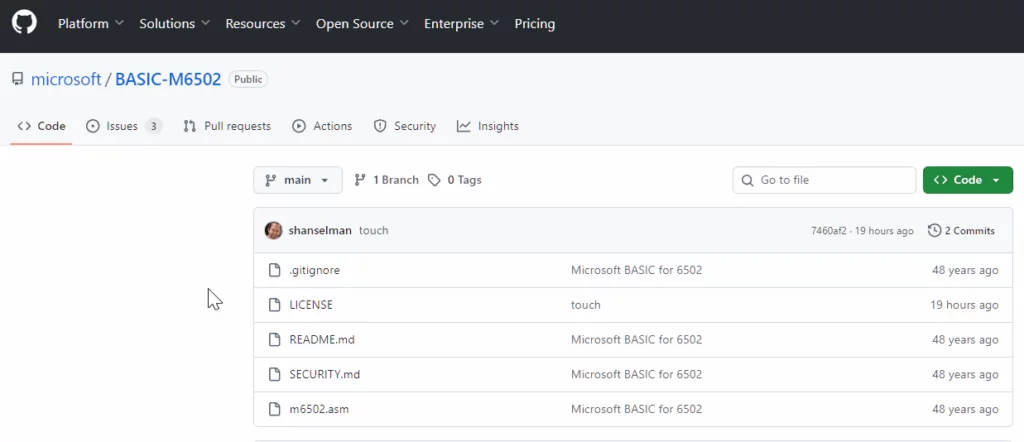This screenshot has height=442, width=1024.
Task: Click the file icon next to LICENSE
Action: (x=275, y=305)
